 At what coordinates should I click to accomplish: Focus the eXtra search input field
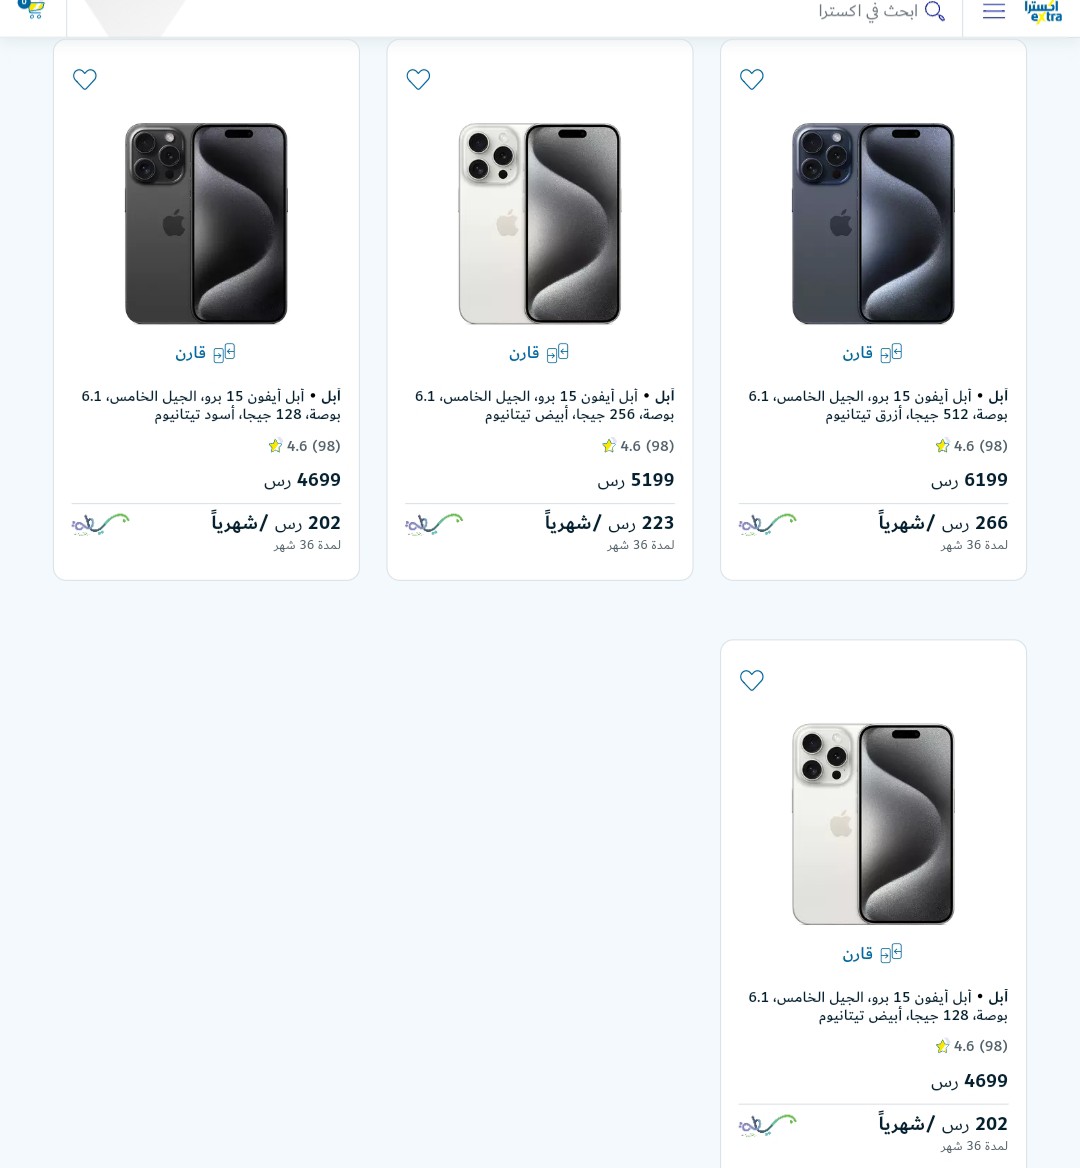coord(868,11)
